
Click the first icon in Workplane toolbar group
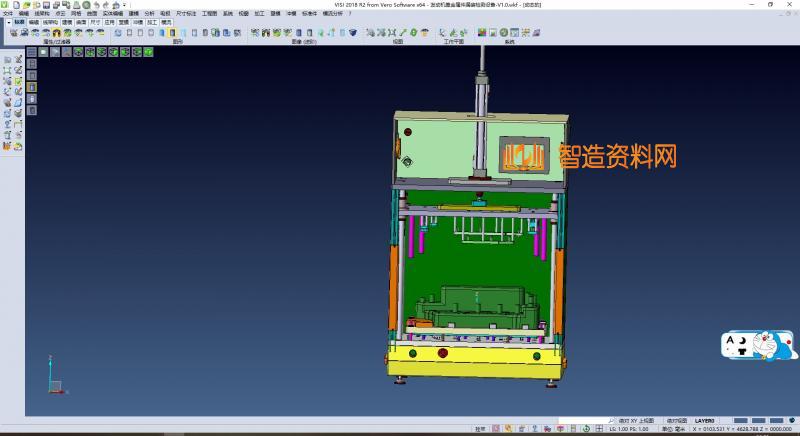tap(443, 33)
